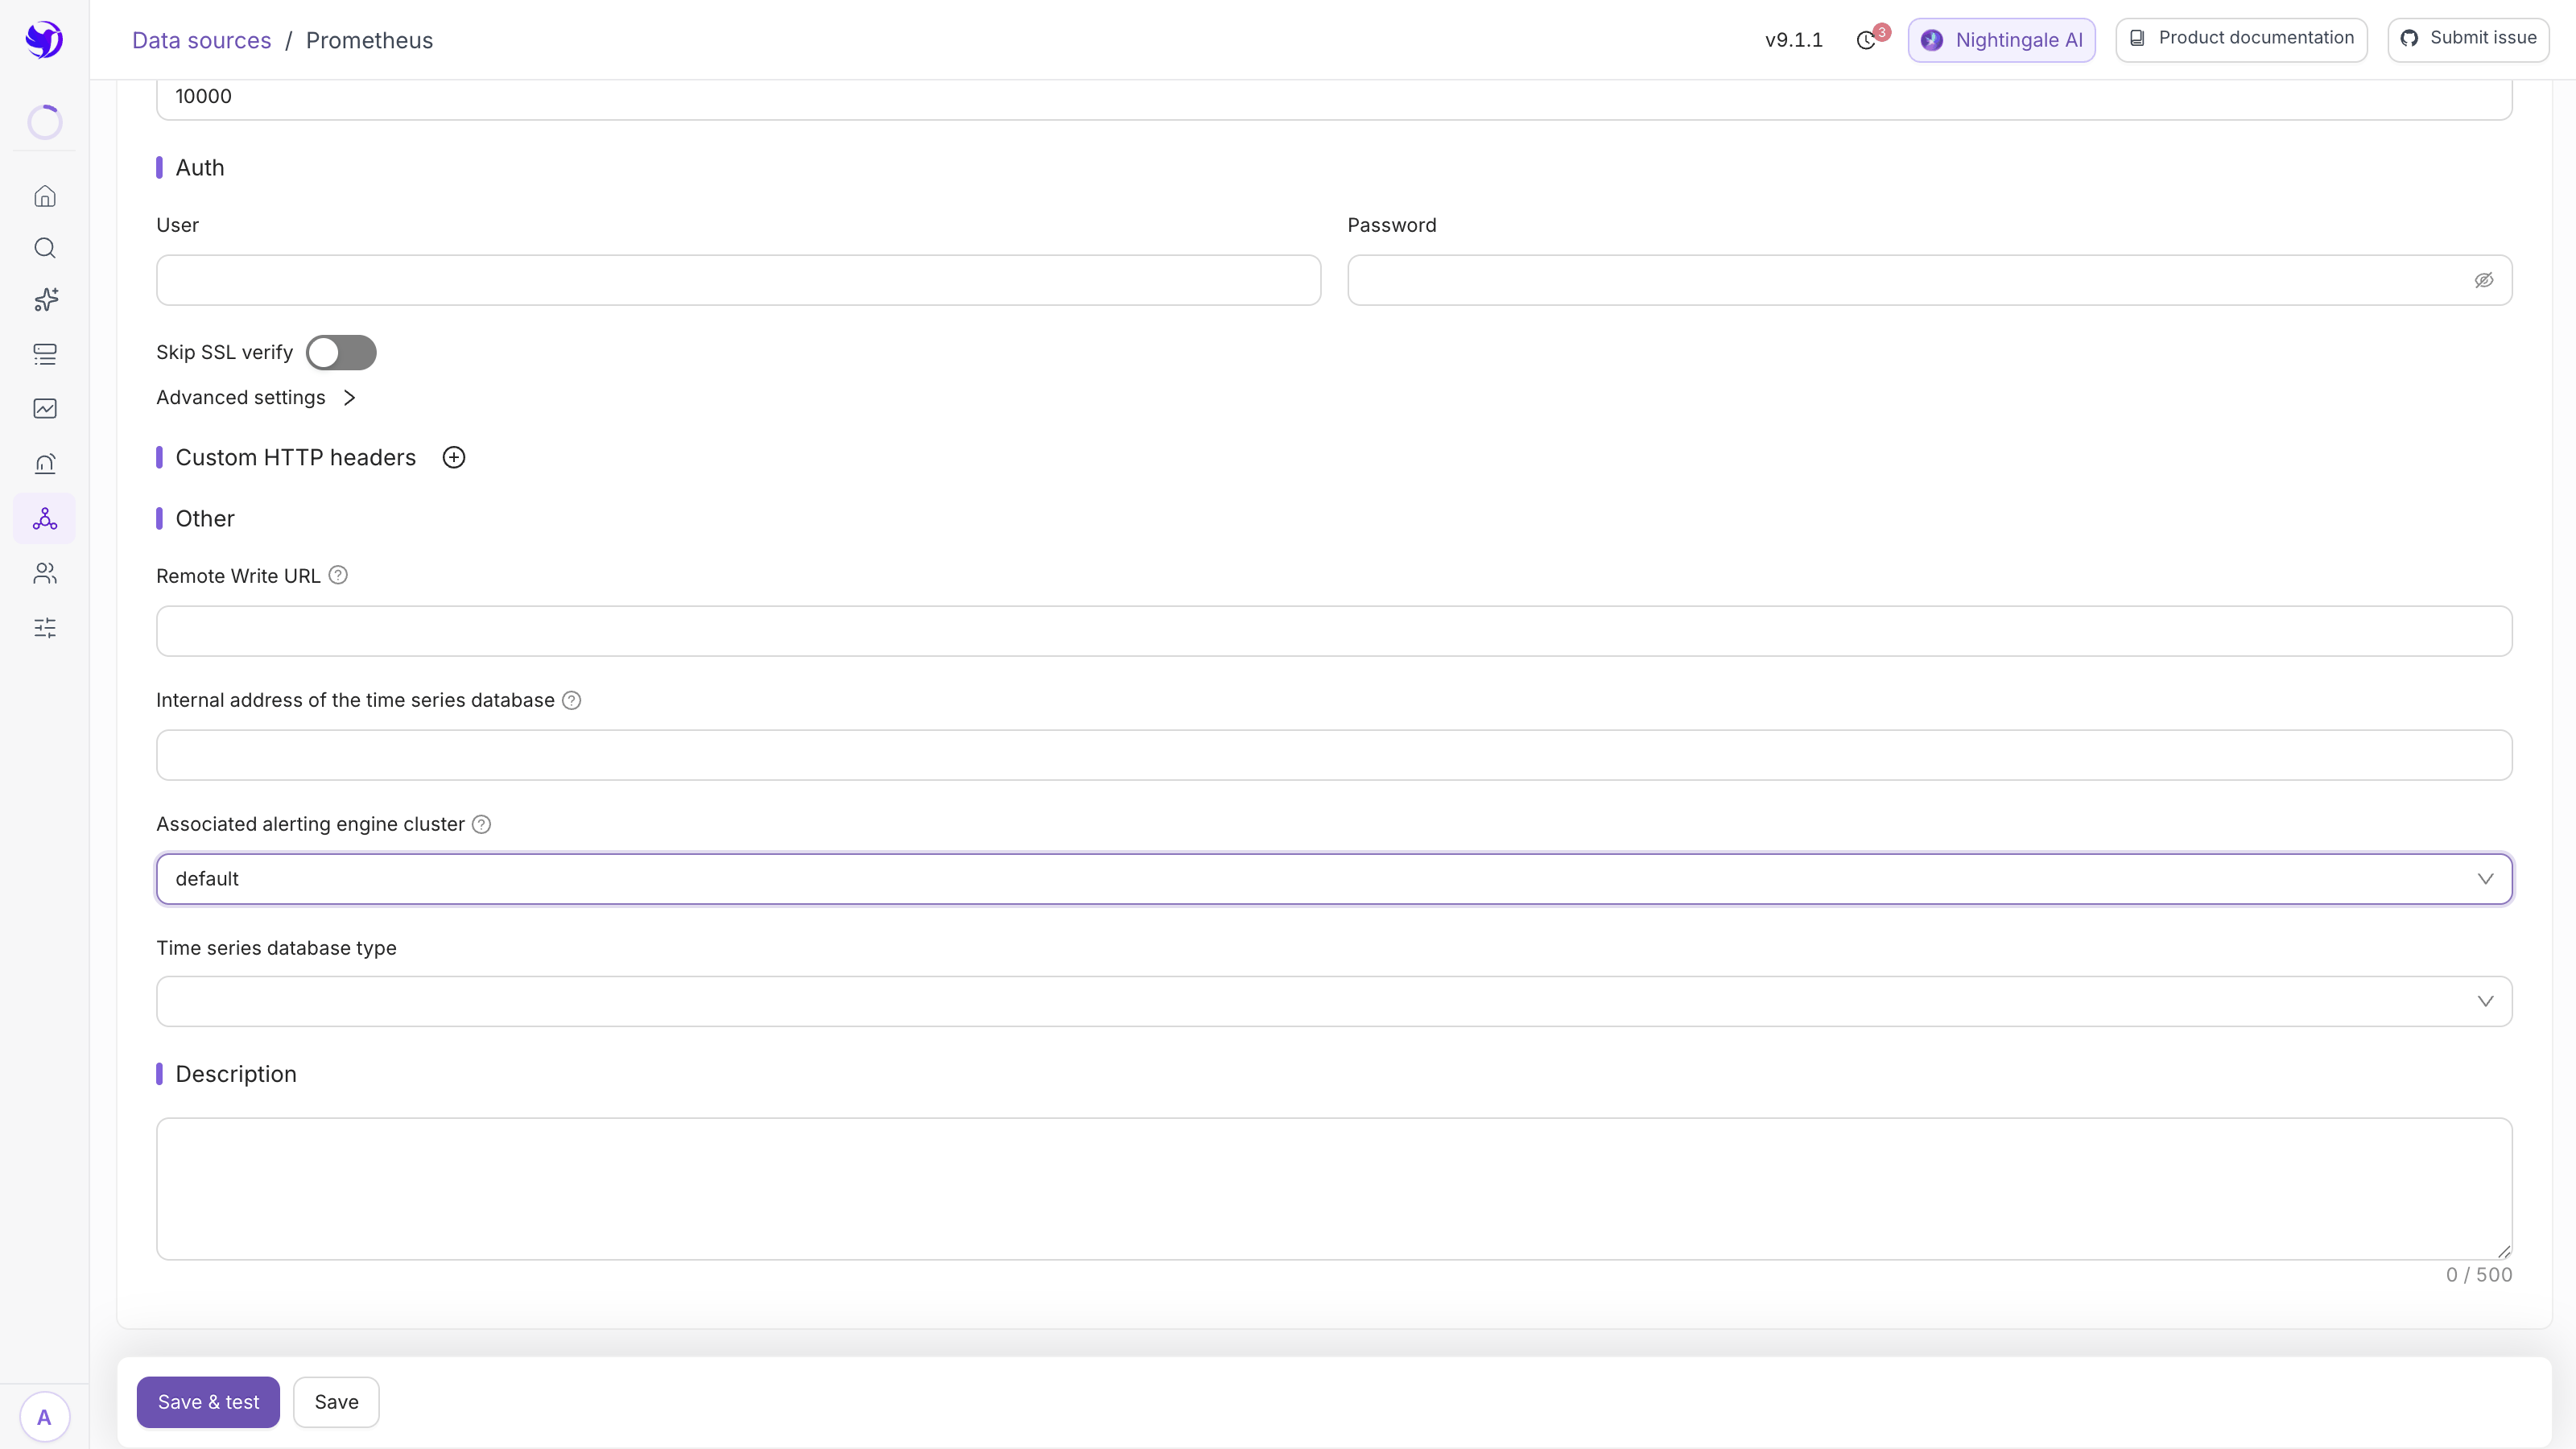The height and width of the screenshot is (1449, 2576).
Task: Show help for internal time series address
Action: pyautogui.click(x=571, y=700)
